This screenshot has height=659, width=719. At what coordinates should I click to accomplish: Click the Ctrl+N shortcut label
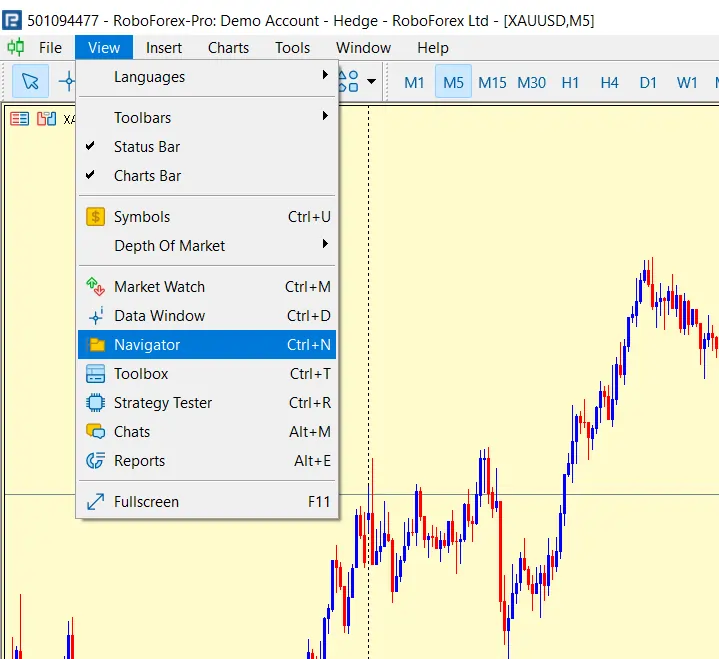(x=309, y=344)
